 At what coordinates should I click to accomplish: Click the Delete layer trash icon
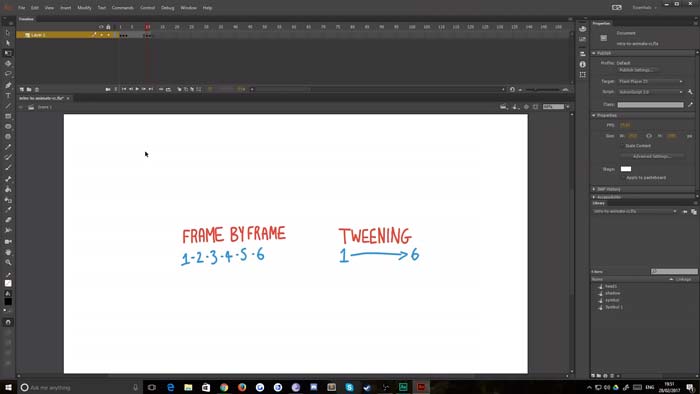pos(37,89)
